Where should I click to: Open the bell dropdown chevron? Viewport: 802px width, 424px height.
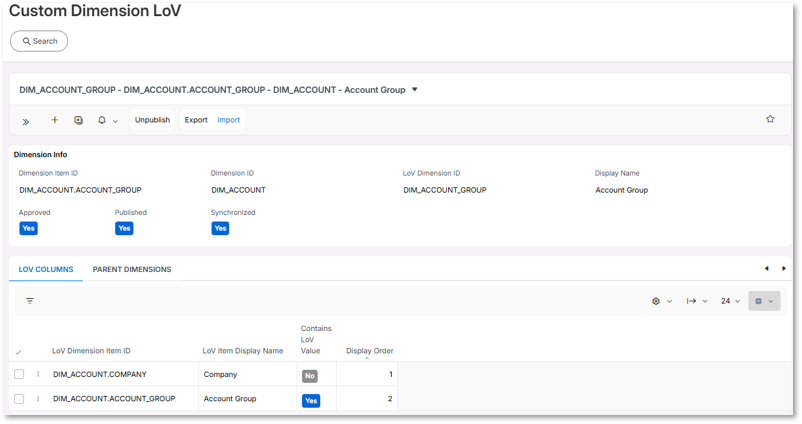click(115, 121)
